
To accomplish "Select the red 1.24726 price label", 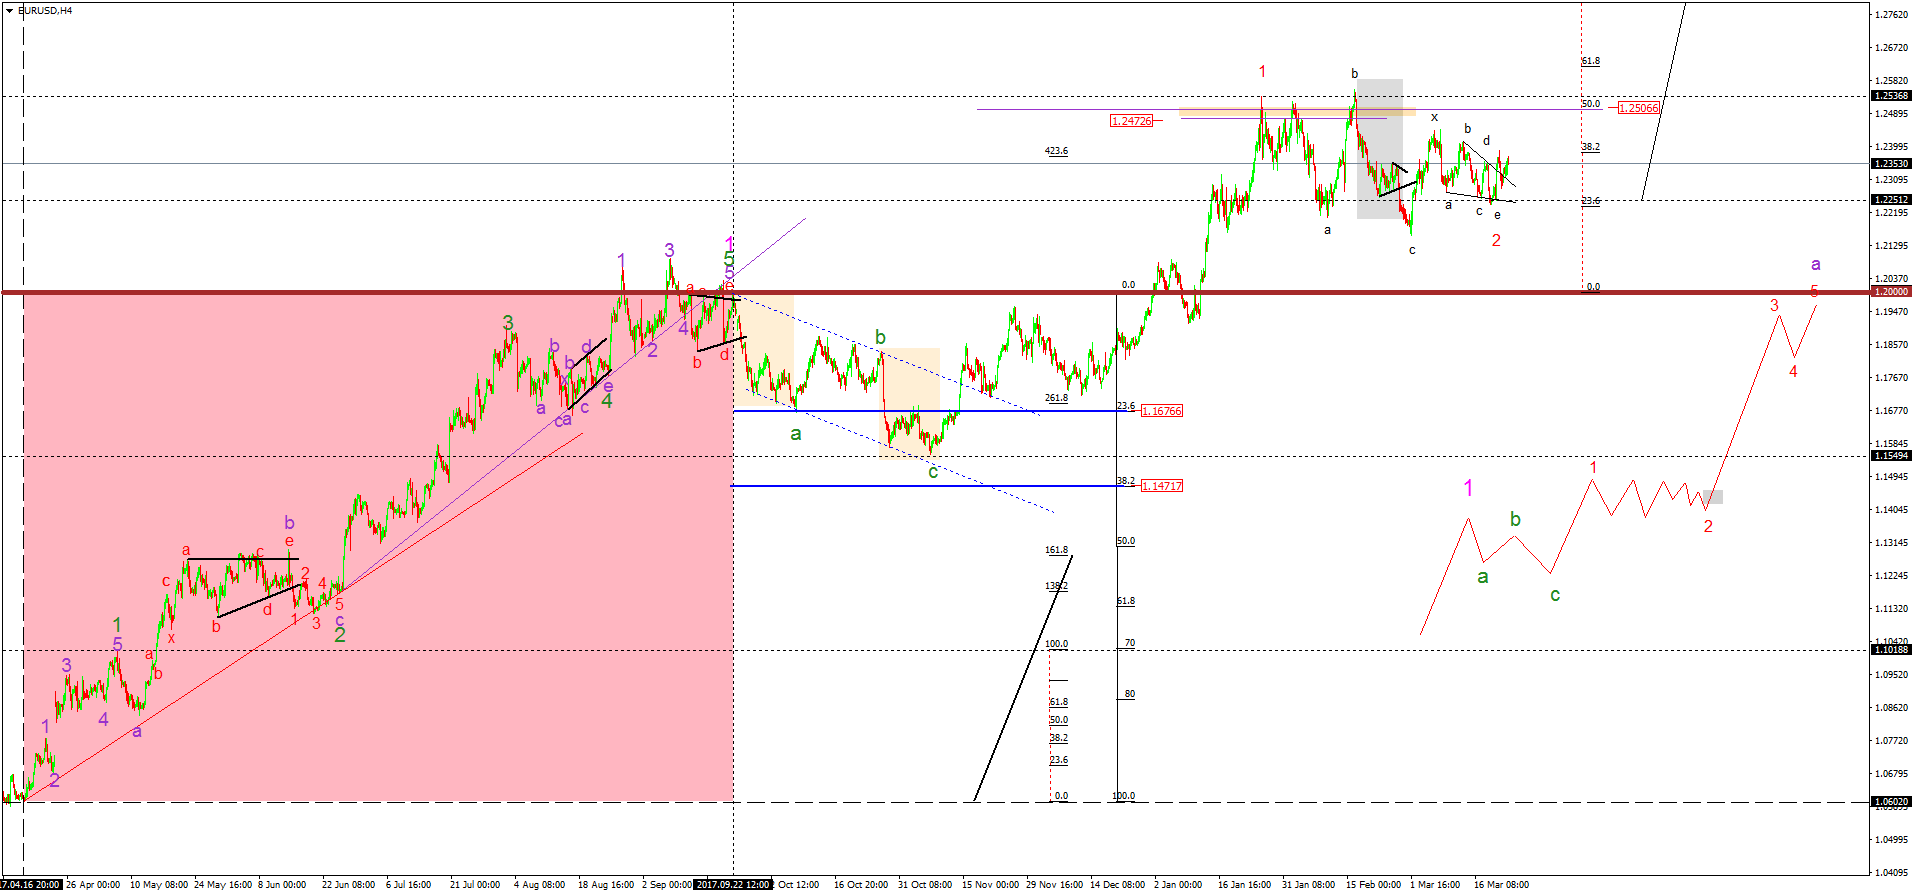I will click(x=1131, y=121).
